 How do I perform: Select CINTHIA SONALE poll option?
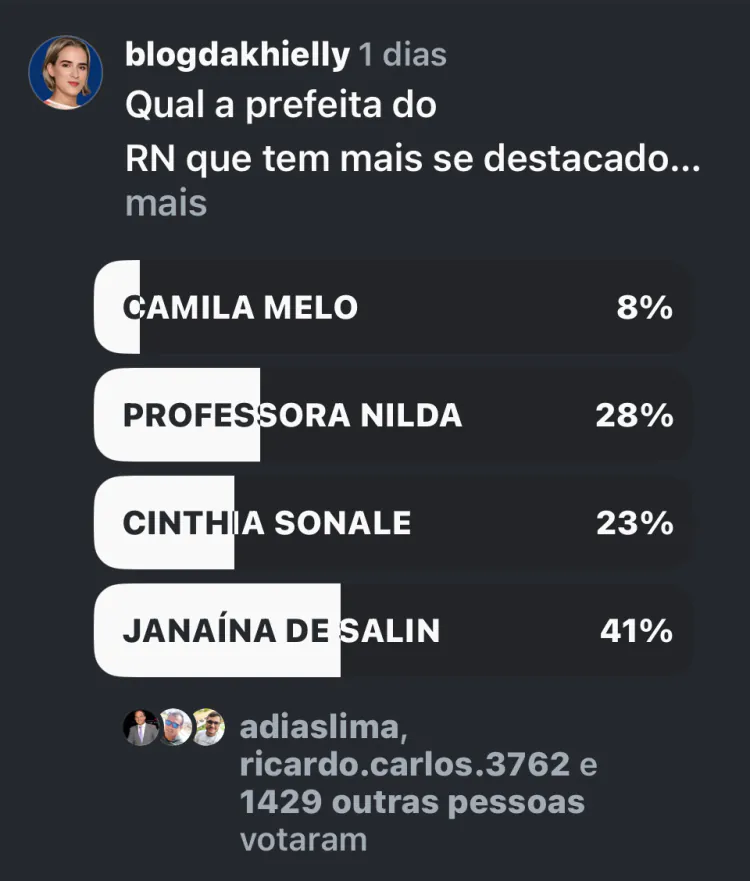coord(394,523)
